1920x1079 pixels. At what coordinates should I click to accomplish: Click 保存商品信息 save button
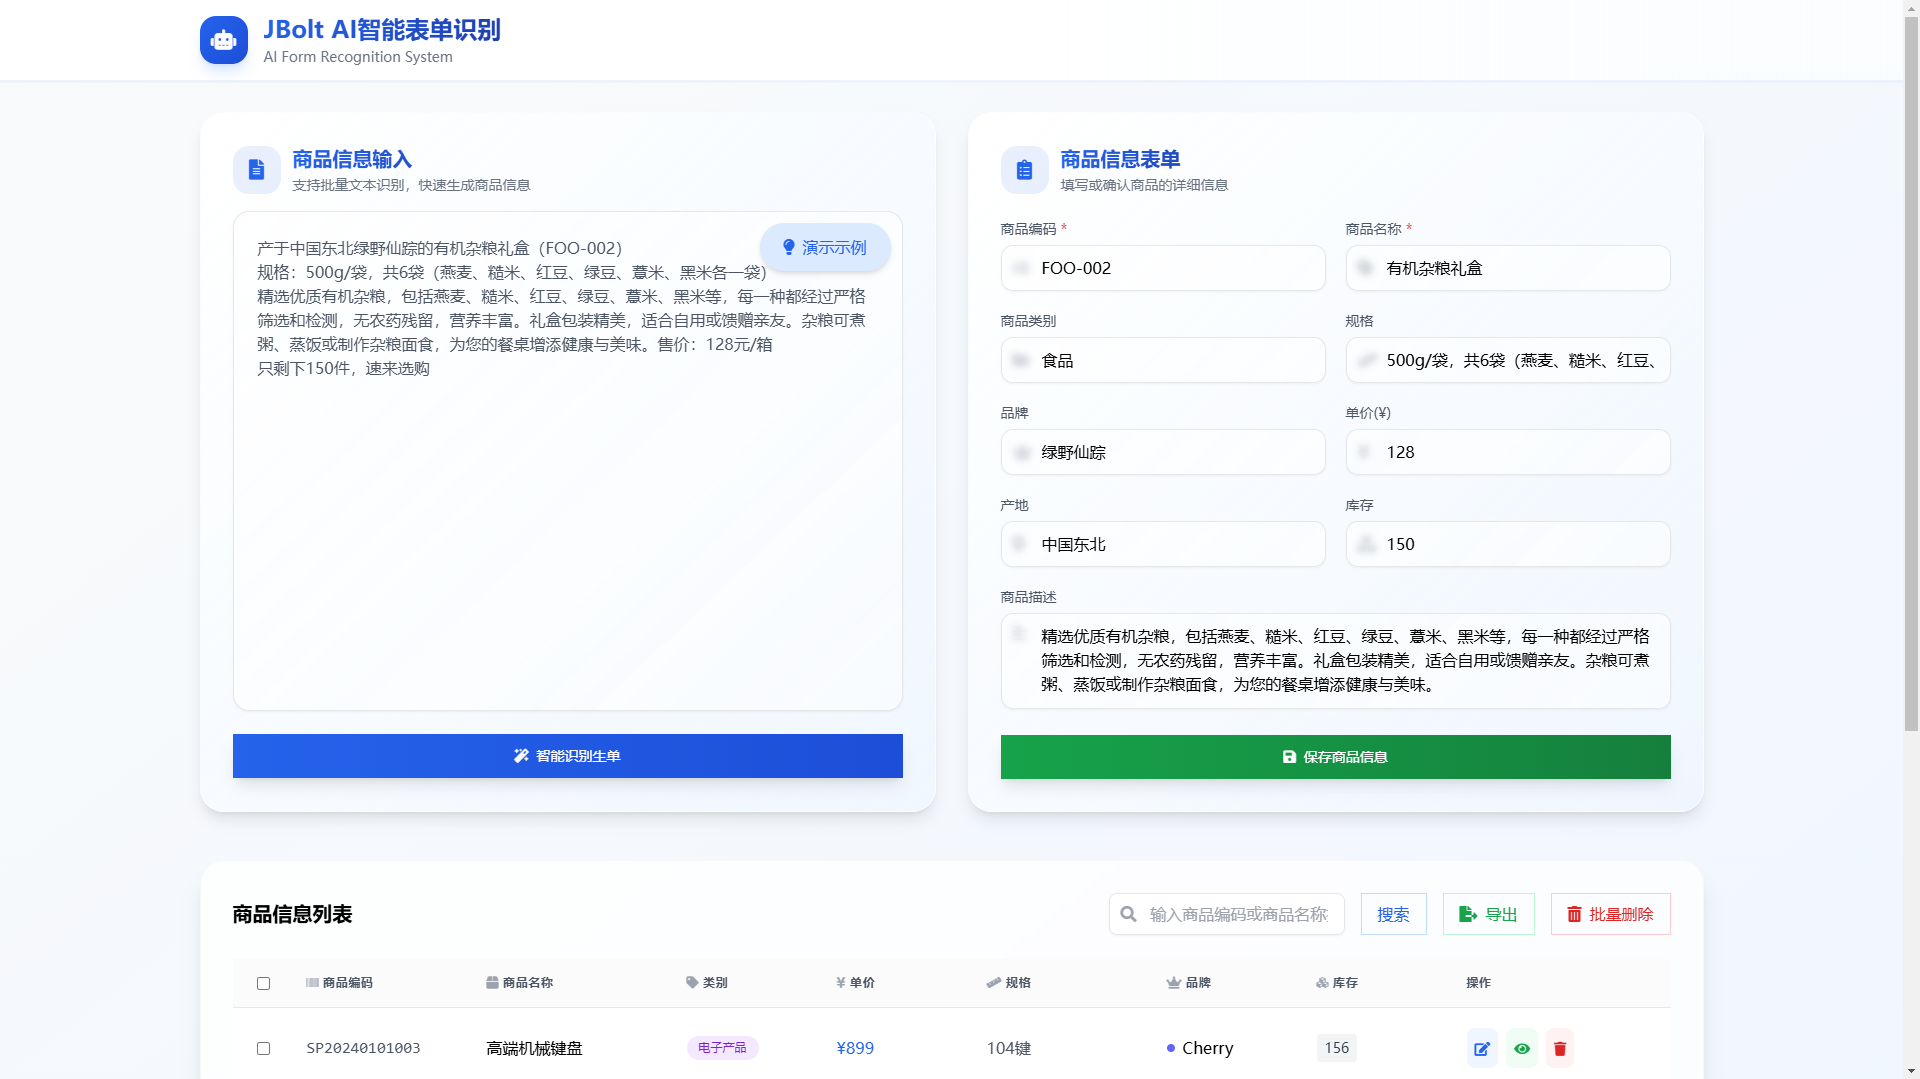tap(1336, 757)
